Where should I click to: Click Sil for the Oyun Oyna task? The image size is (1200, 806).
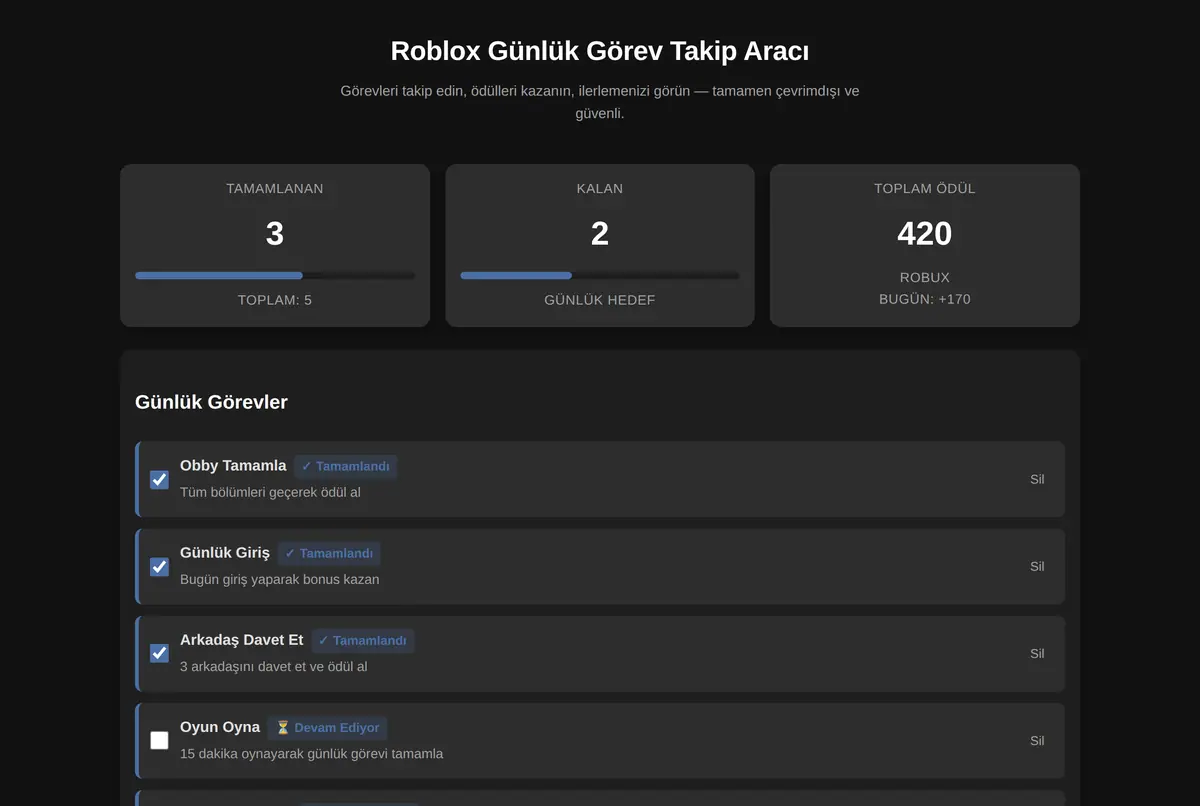[x=1037, y=741]
